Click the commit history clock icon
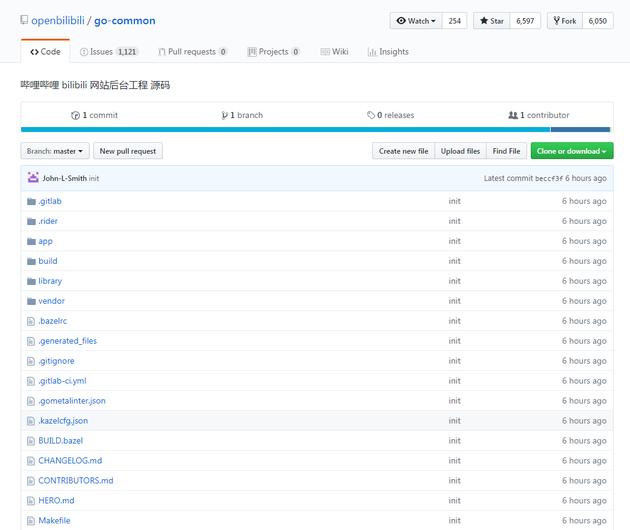The height and width of the screenshot is (530, 630). coord(75,115)
